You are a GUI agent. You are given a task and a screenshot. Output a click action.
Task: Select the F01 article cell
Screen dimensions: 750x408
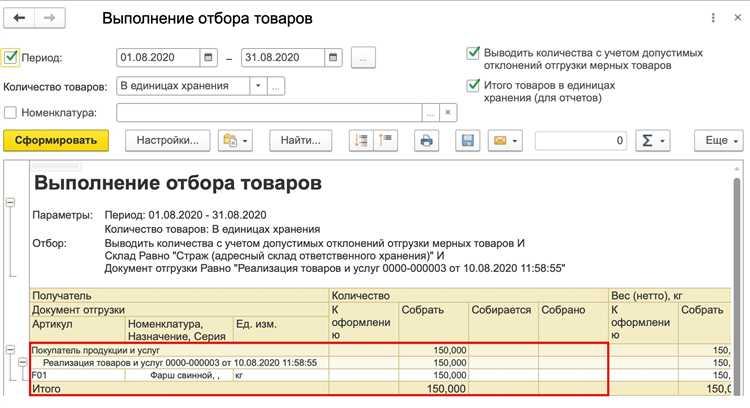coord(77,375)
